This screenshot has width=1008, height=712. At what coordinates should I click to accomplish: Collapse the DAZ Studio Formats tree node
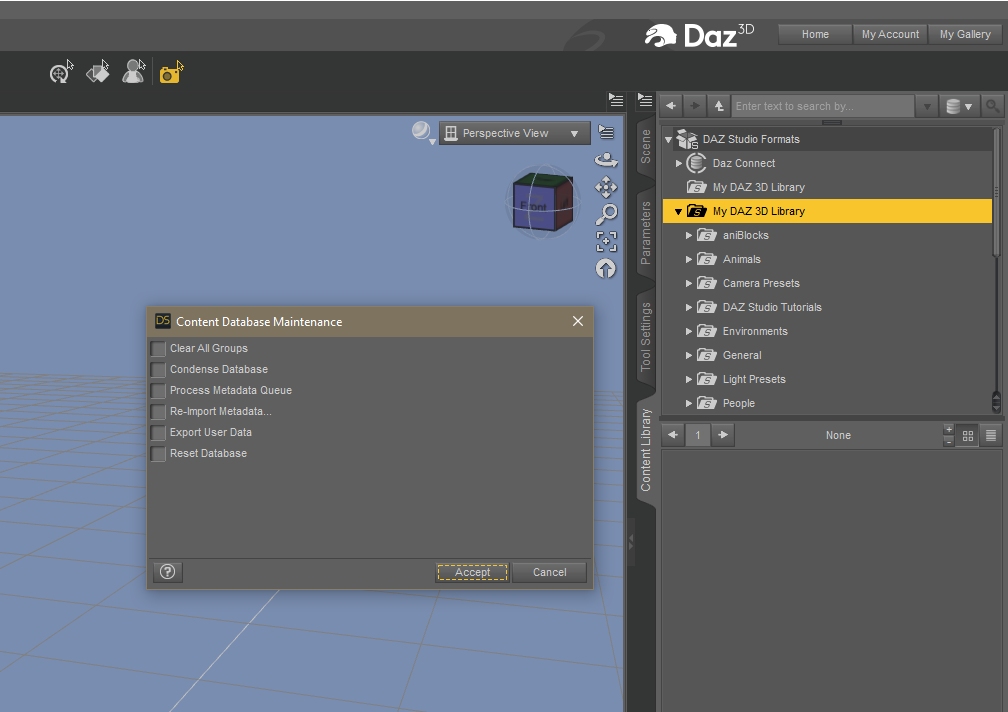tap(669, 139)
